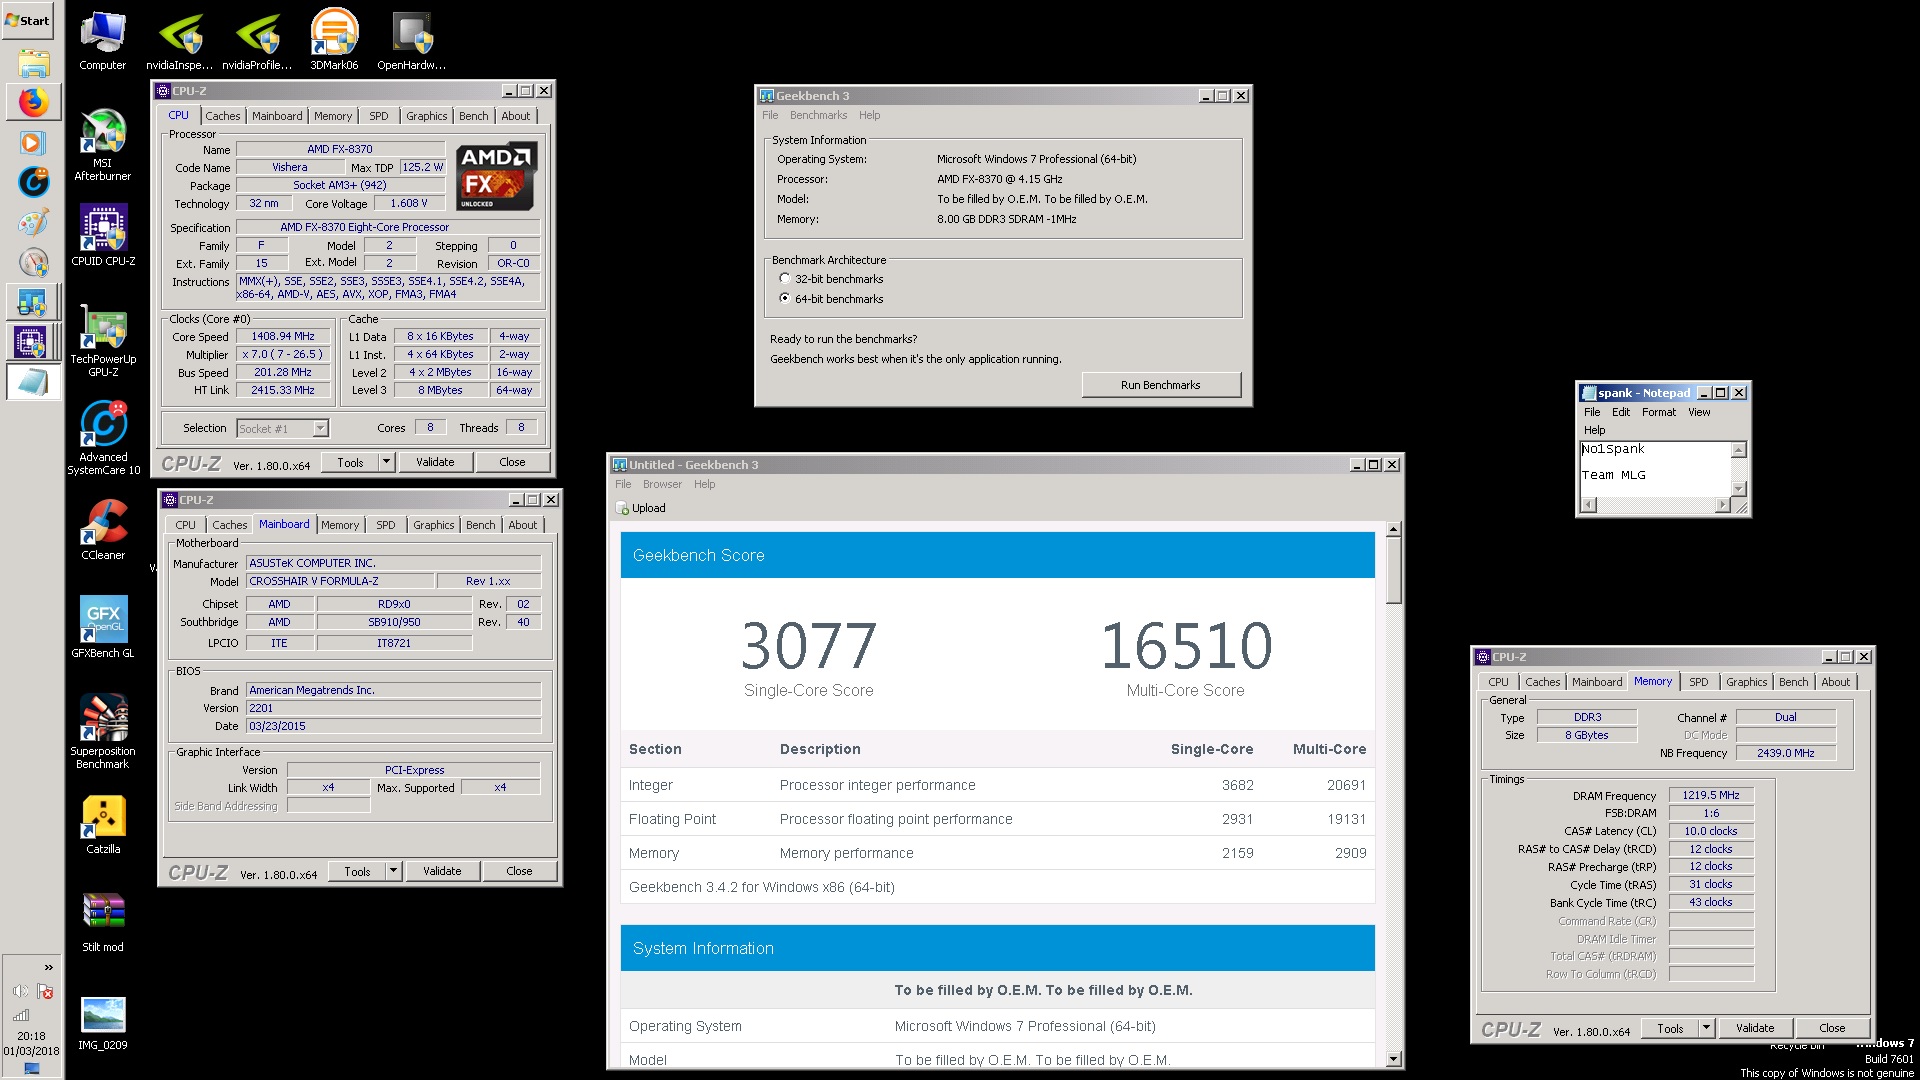This screenshot has width=1920, height=1080.
Task: Open OpenHardwareMonitor desktop icon
Action: tap(411, 41)
